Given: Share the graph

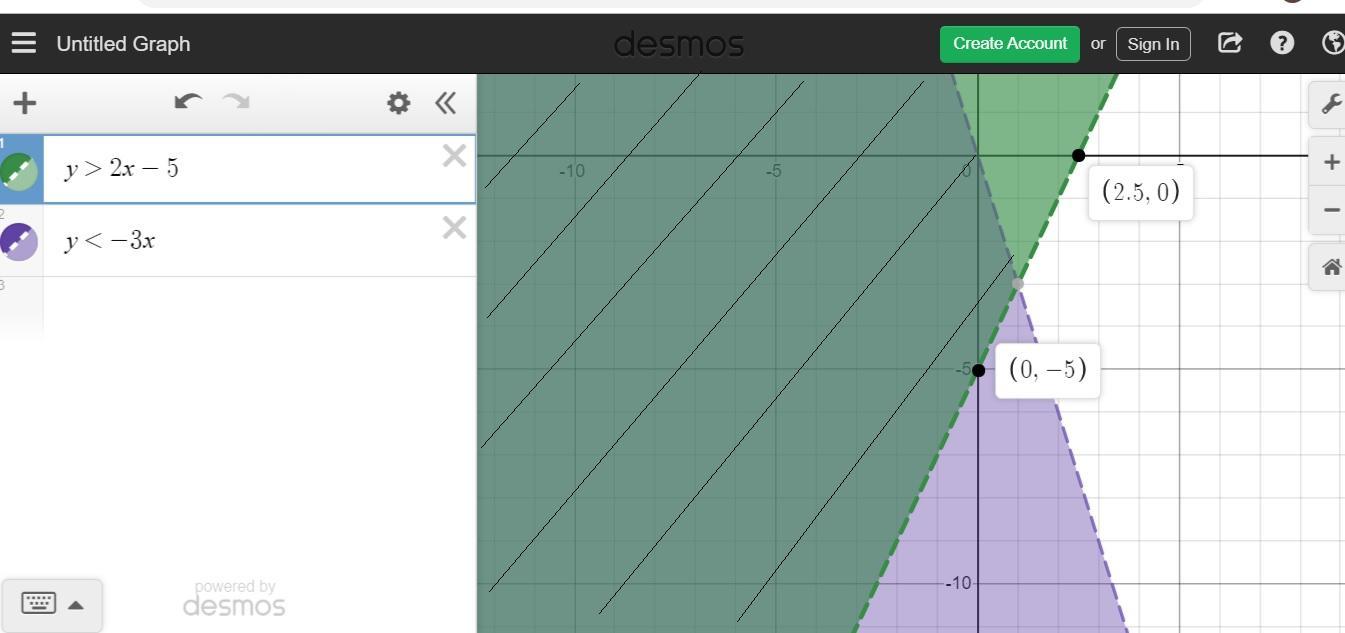Looking at the screenshot, I should pos(1230,43).
